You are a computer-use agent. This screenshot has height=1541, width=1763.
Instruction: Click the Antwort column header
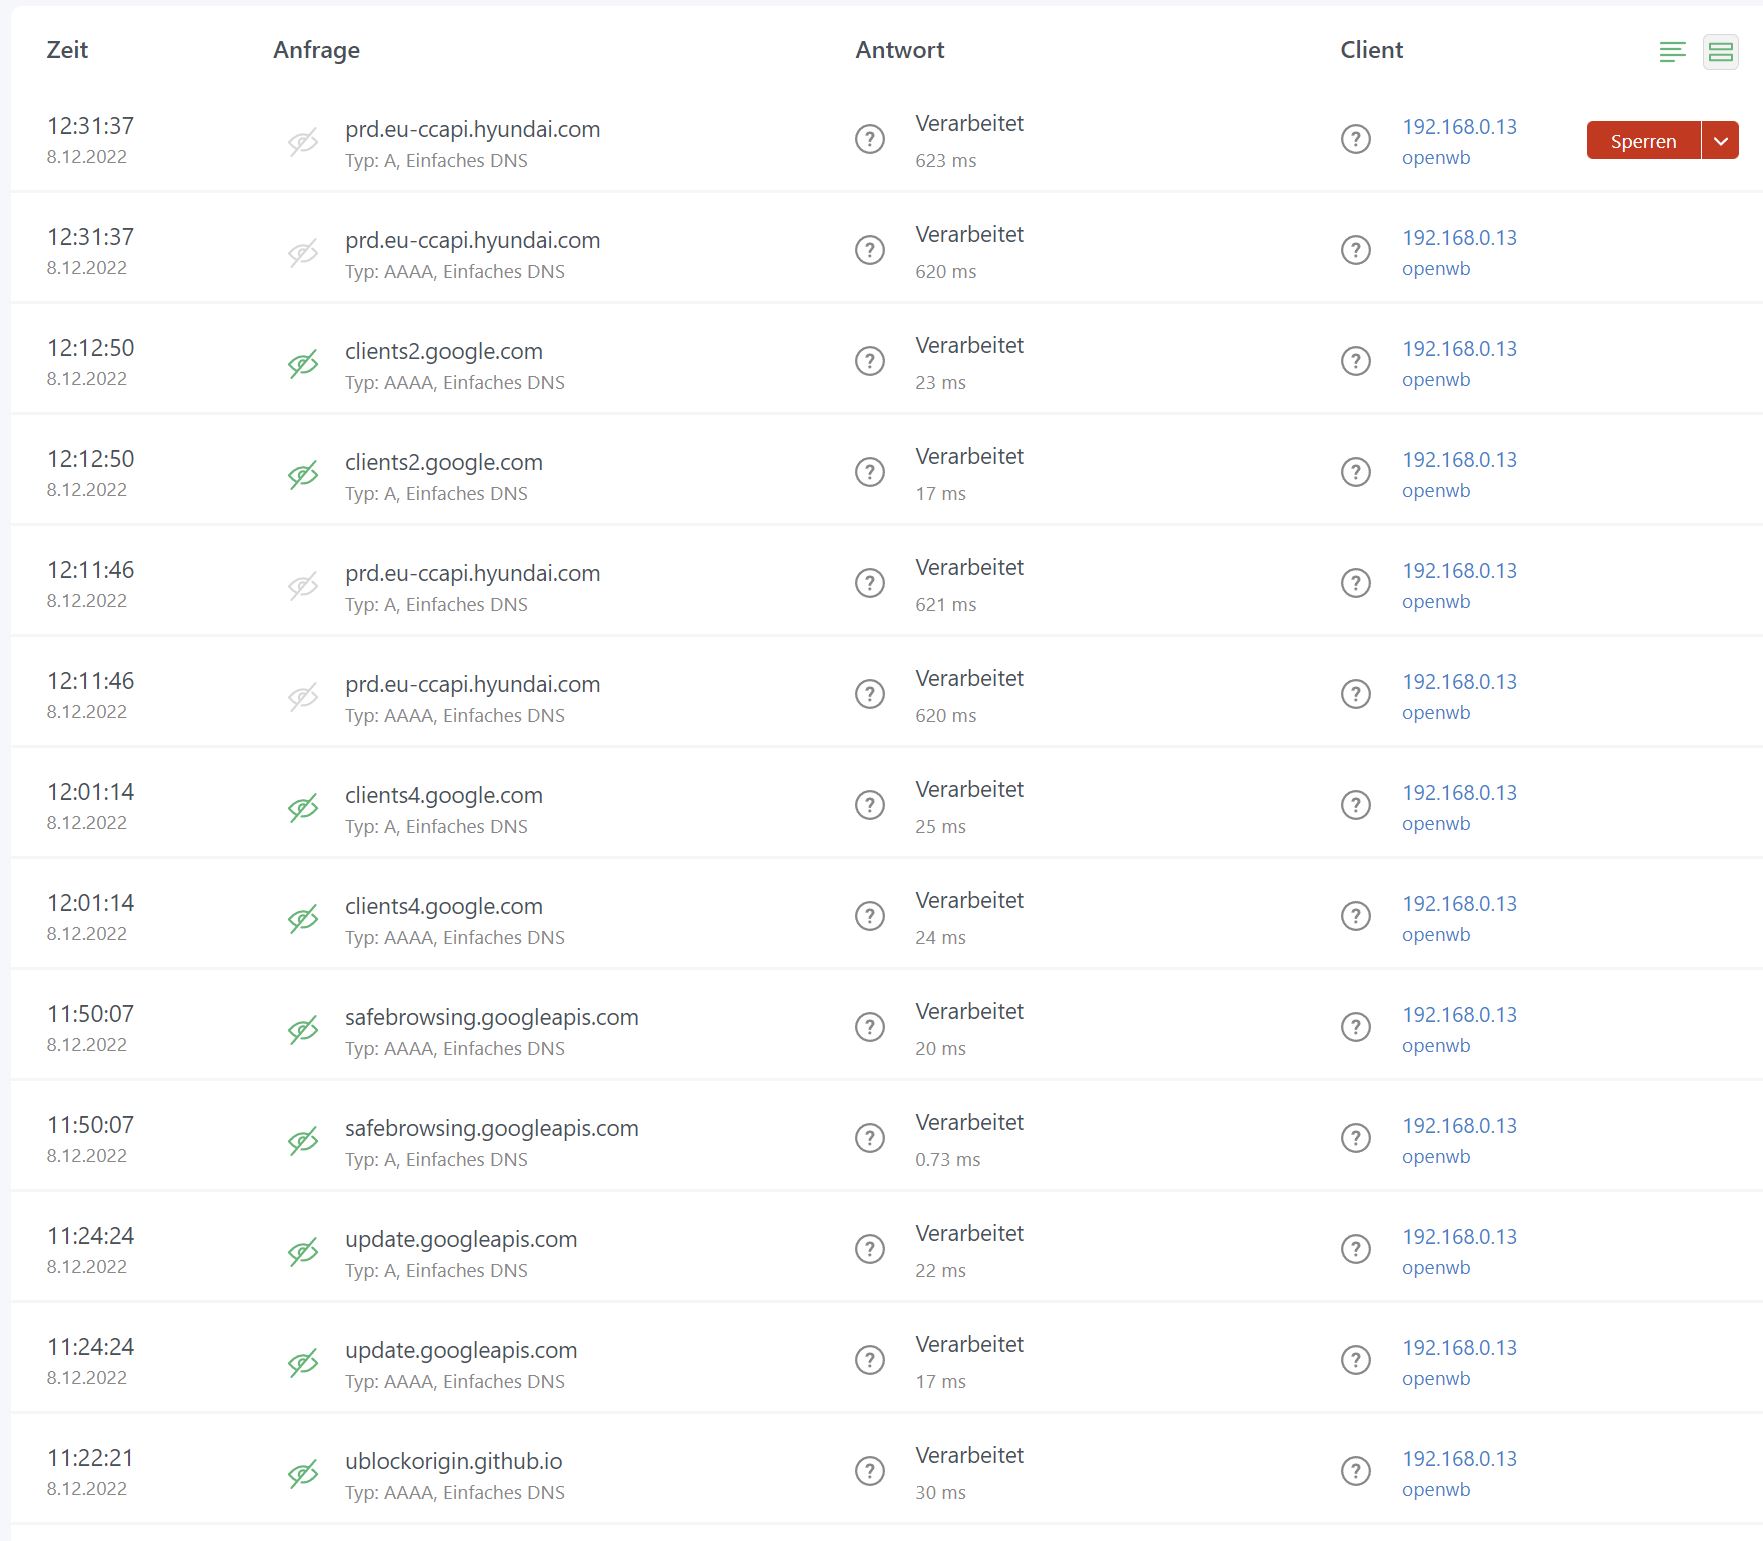click(x=899, y=50)
